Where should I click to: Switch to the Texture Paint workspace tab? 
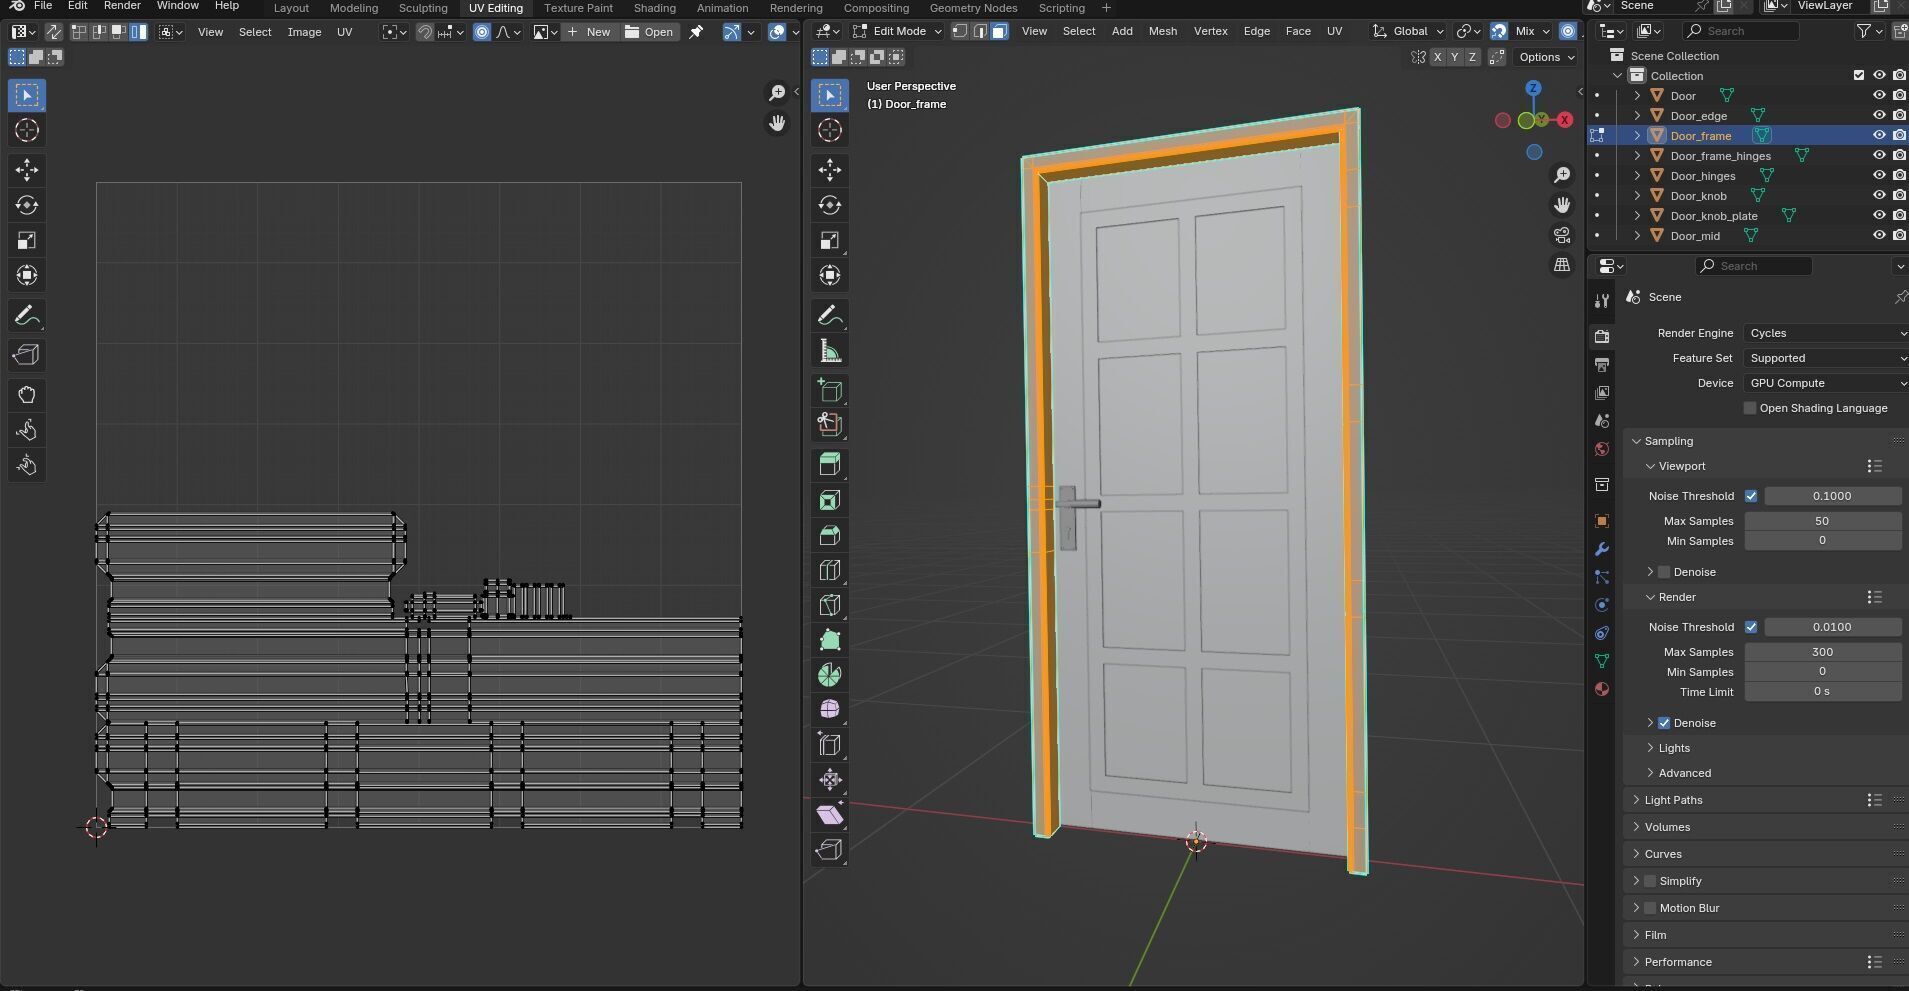point(578,8)
